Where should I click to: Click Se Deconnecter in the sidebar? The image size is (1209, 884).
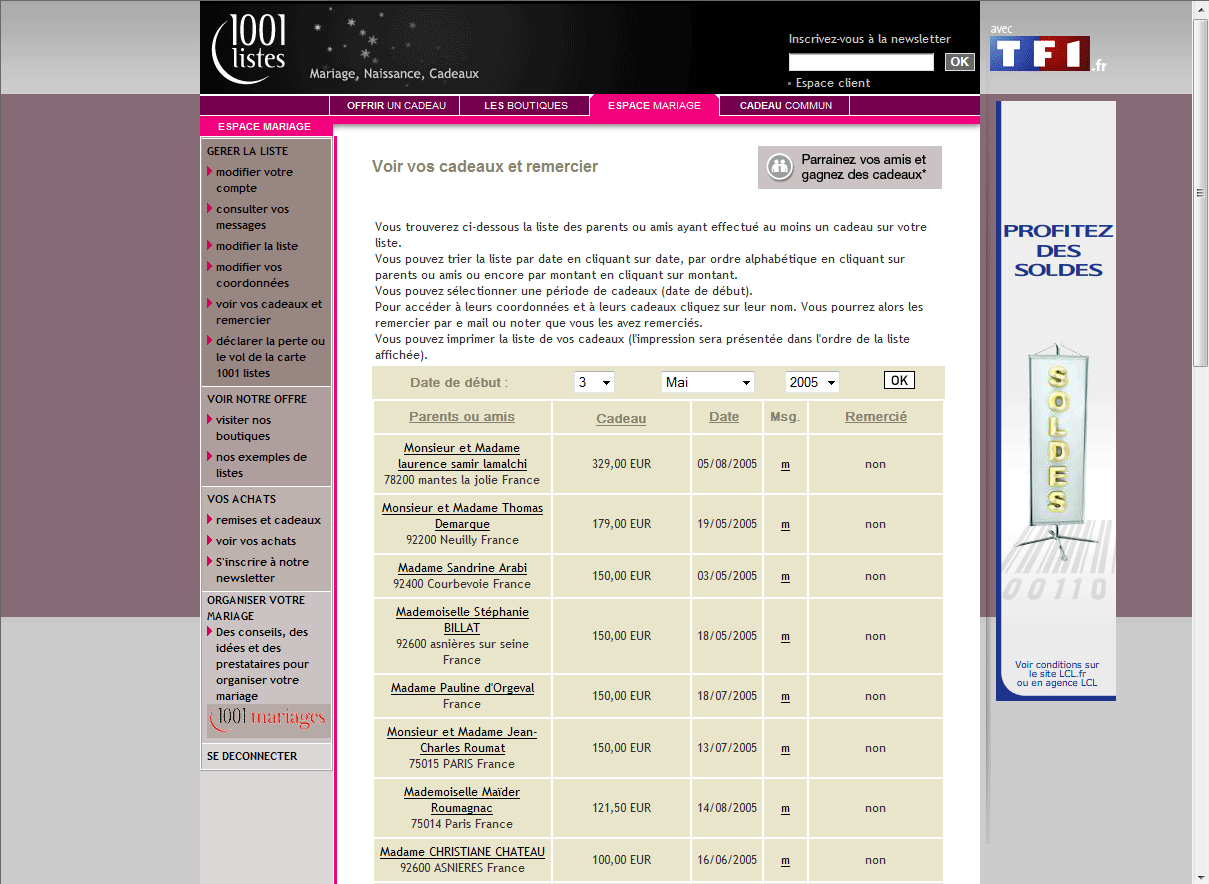(252, 756)
